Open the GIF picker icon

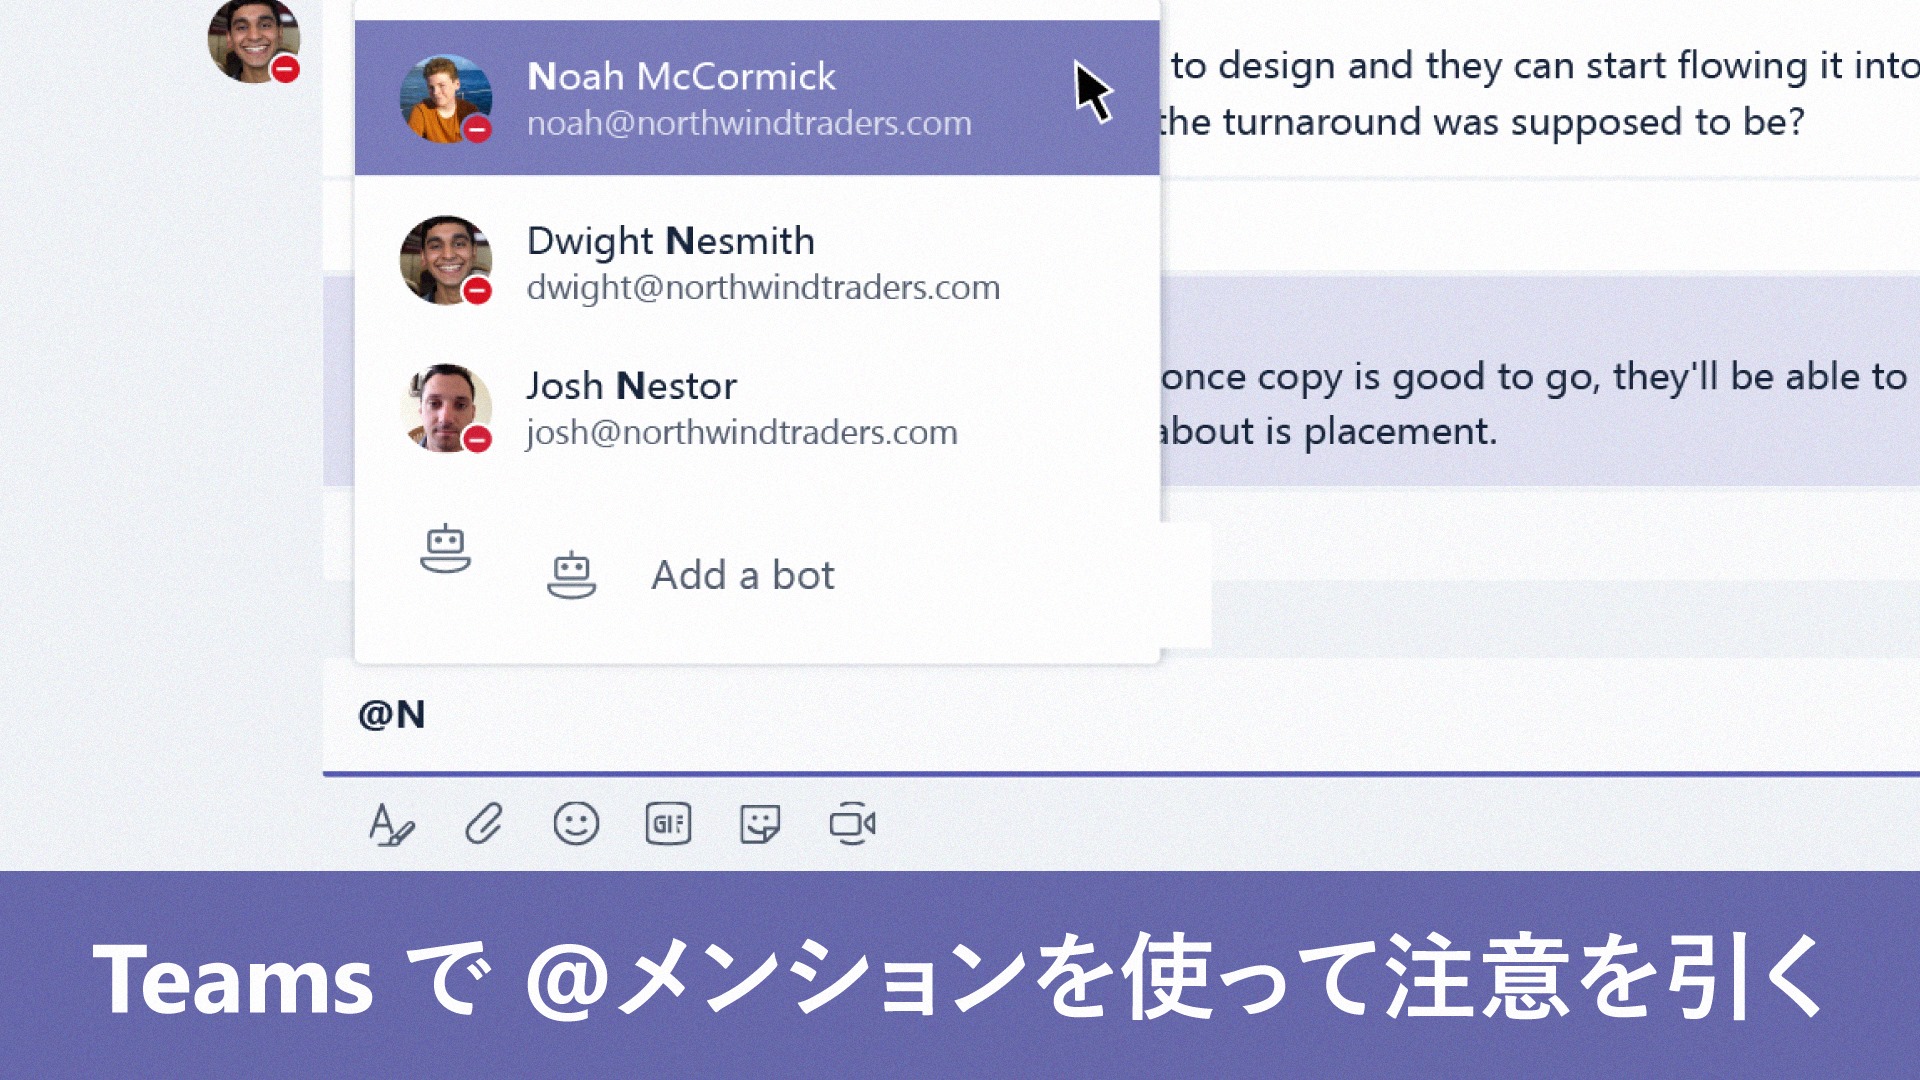668,824
